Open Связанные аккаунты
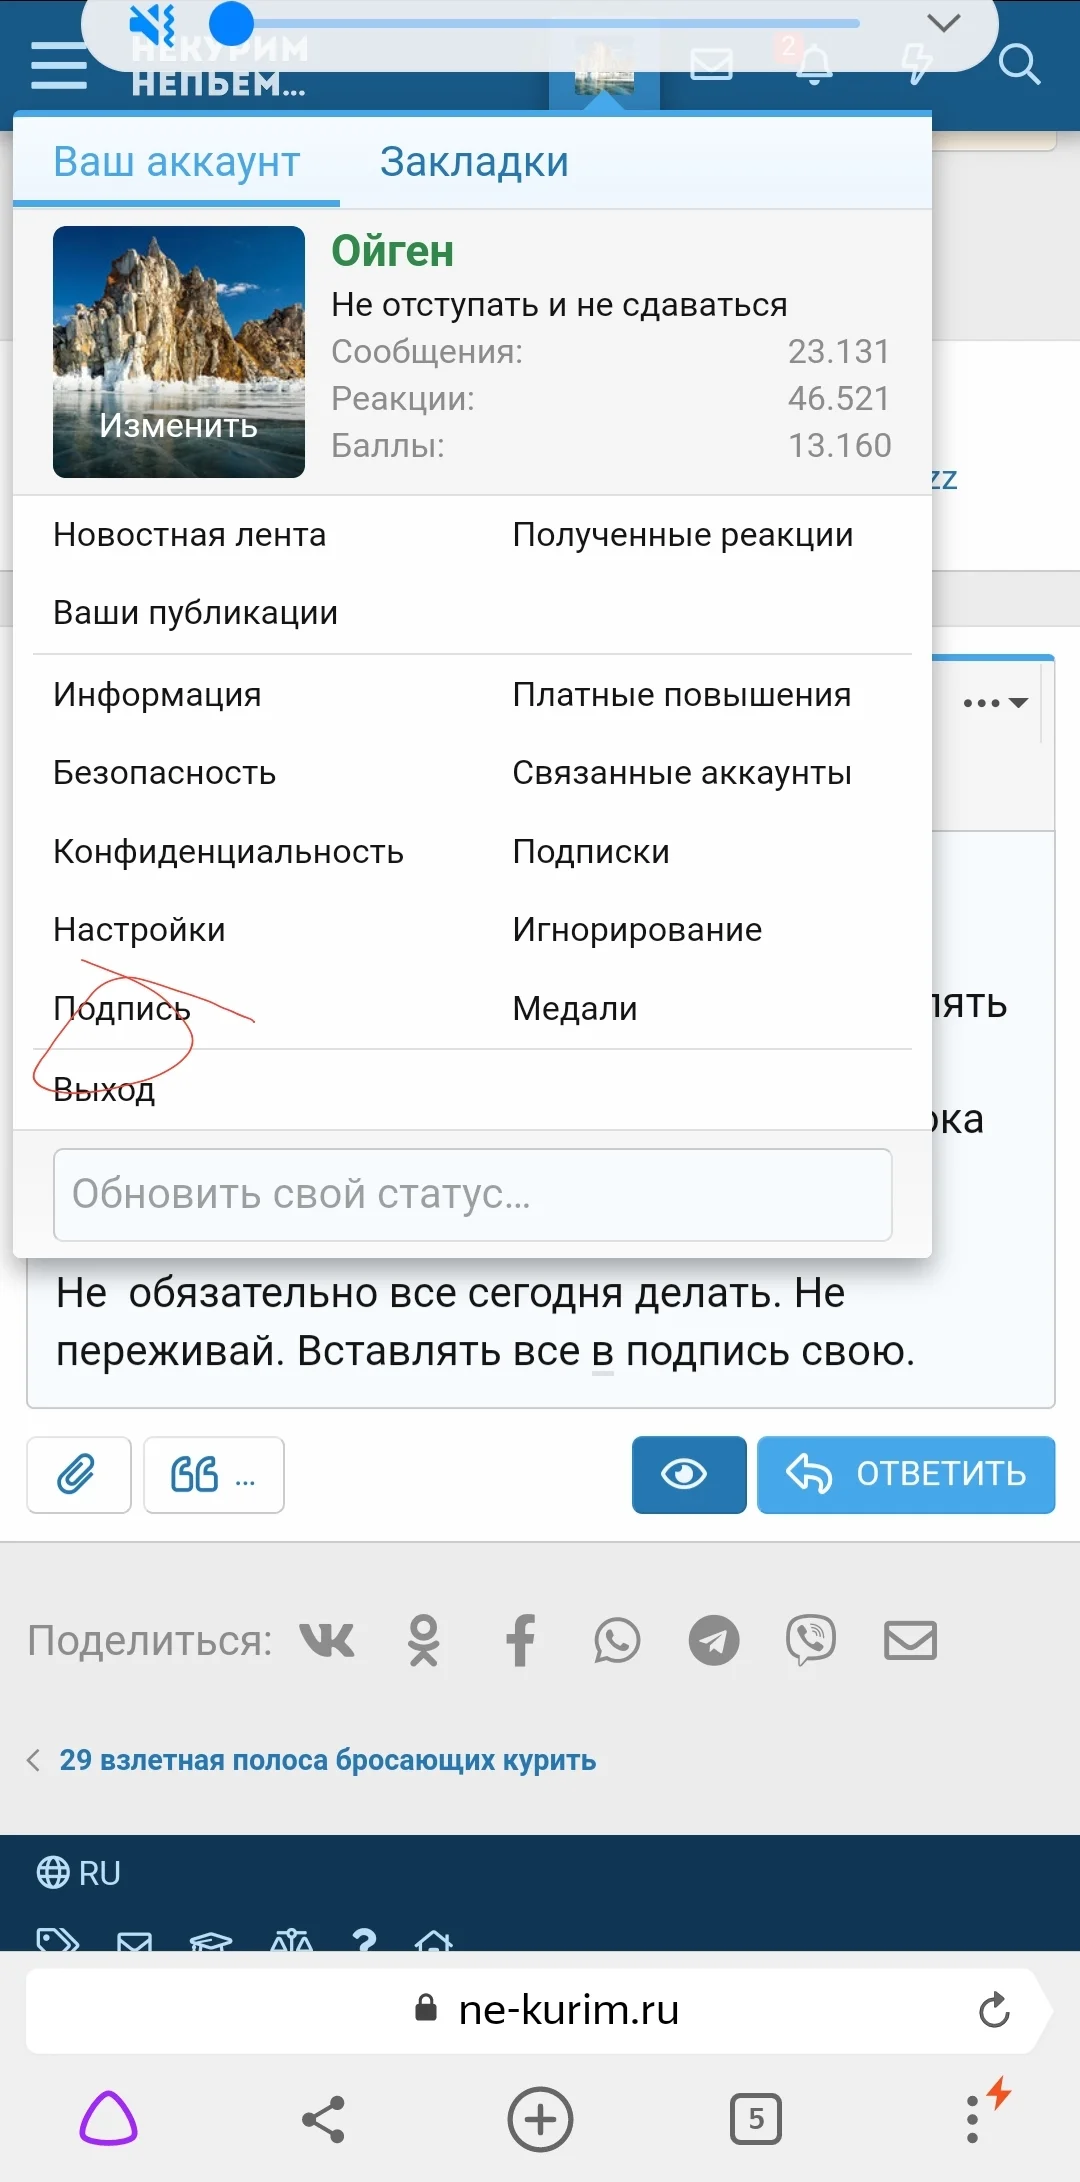Viewport: 1080px width, 2182px height. 682,773
